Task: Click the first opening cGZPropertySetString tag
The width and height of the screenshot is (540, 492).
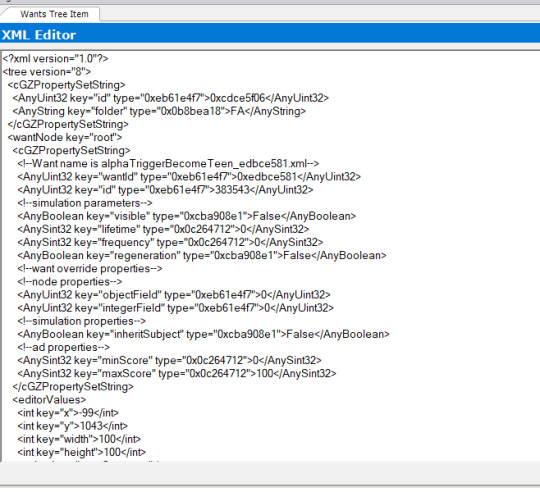Action: (66, 85)
